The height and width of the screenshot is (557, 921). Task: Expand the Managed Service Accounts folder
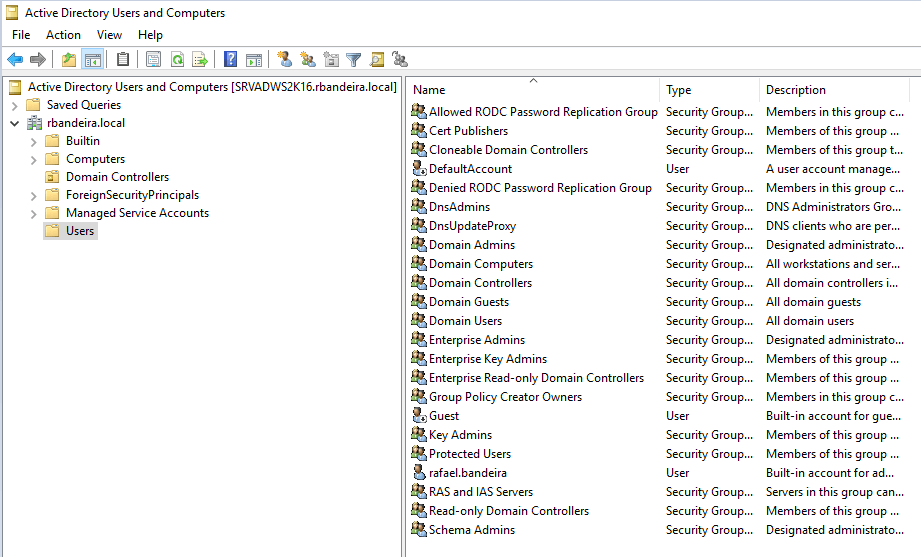pyautogui.click(x=34, y=214)
